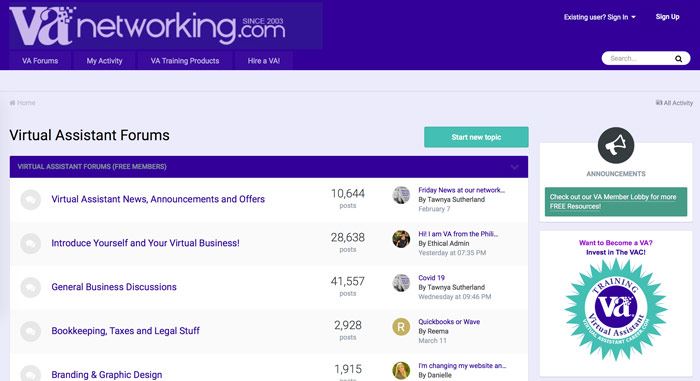Click forum icon beside Introduce Yourself
The width and height of the screenshot is (700, 381).
[31, 243]
